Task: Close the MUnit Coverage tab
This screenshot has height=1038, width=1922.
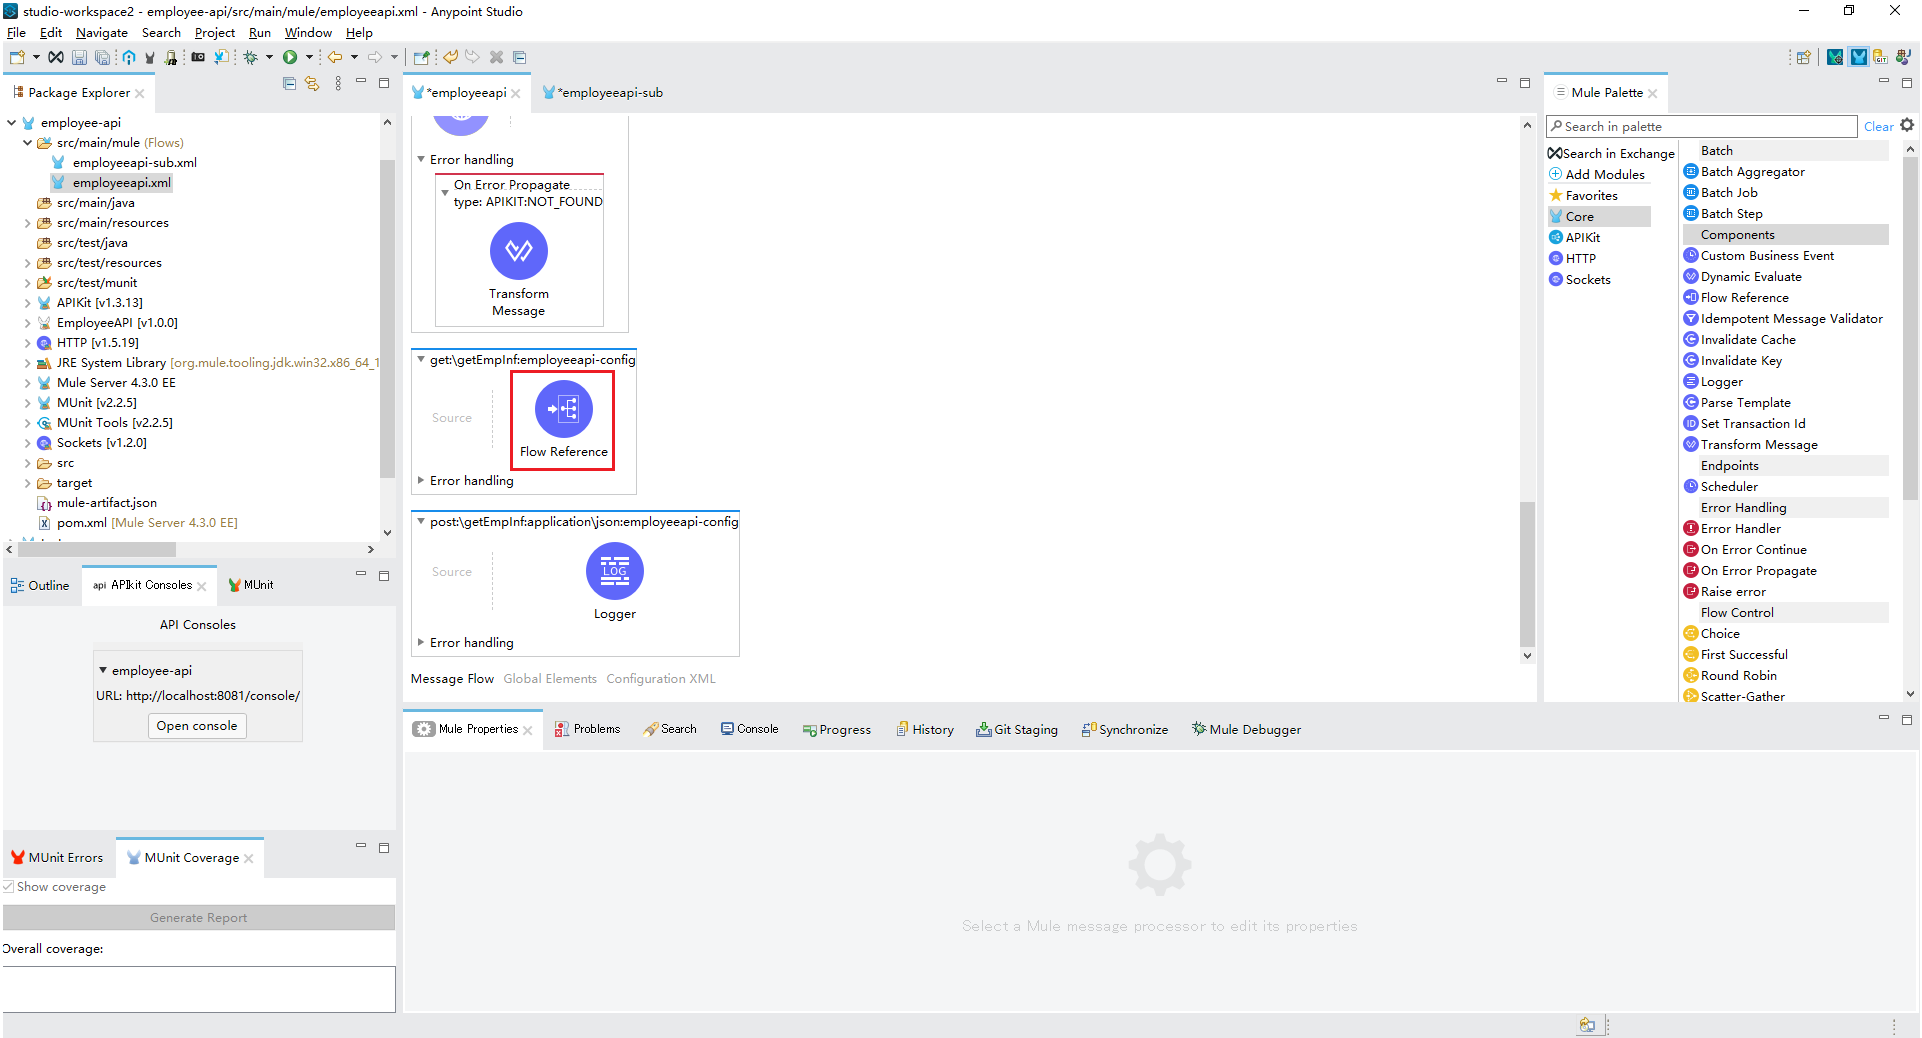Action: pyautogui.click(x=249, y=859)
